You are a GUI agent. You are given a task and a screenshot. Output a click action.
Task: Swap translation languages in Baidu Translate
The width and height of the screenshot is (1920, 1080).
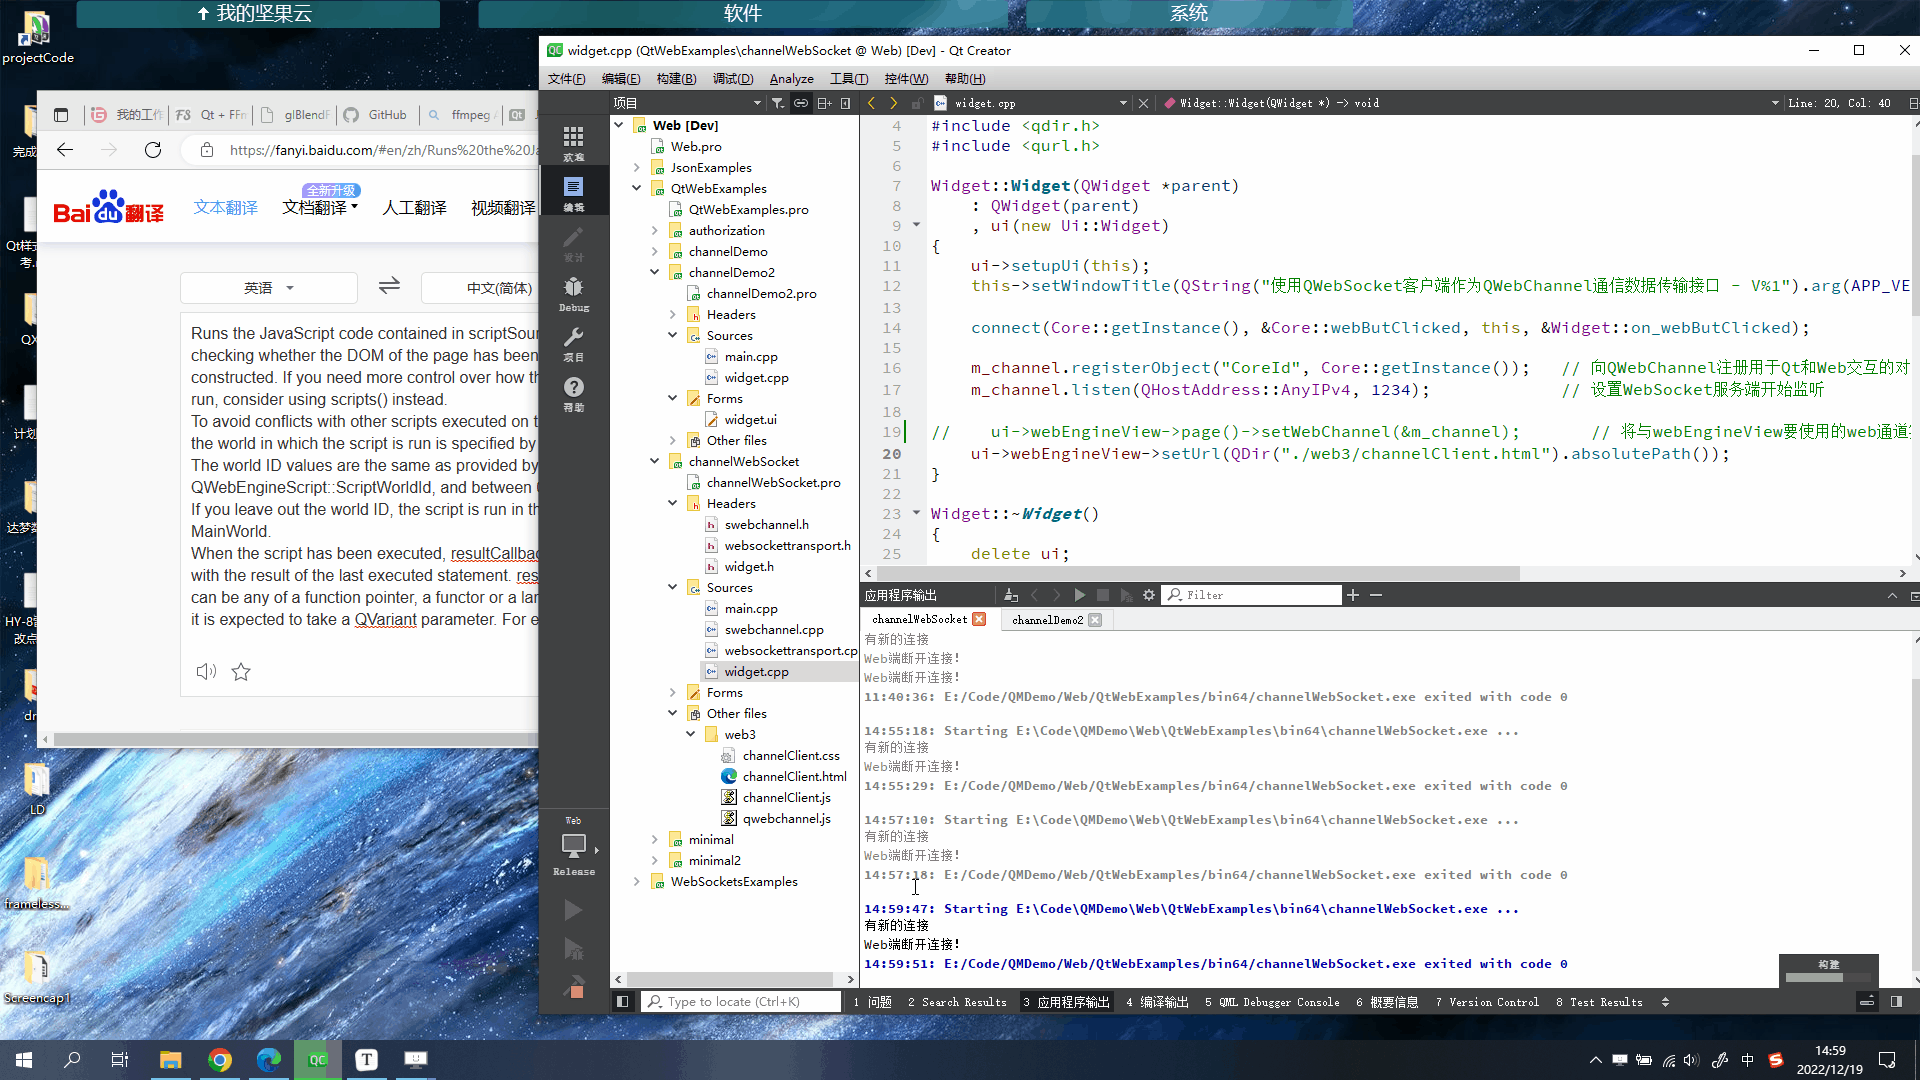(x=389, y=287)
